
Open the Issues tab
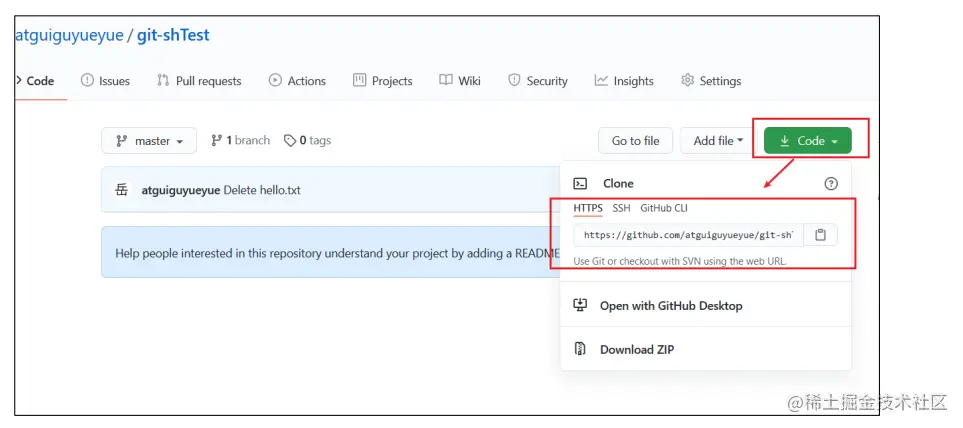[x=106, y=81]
